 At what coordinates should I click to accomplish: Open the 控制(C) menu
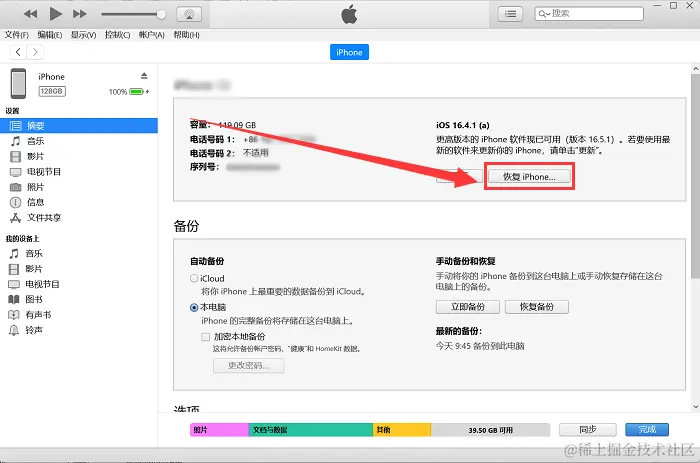(117, 35)
